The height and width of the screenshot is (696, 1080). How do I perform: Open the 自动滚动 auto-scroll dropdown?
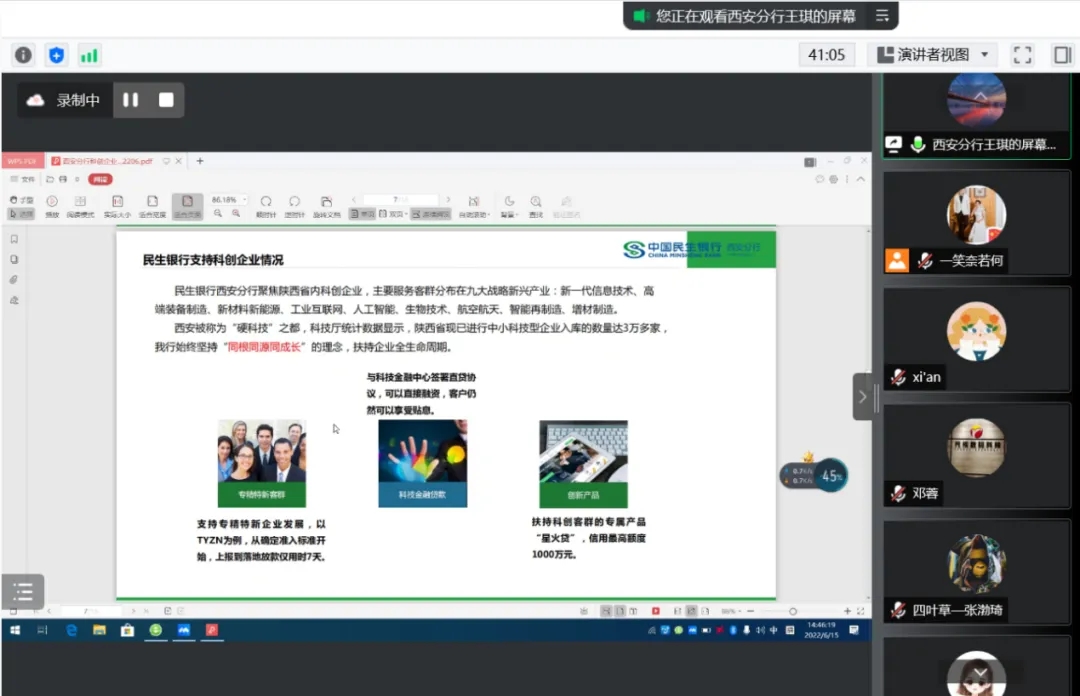pos(474,206)
